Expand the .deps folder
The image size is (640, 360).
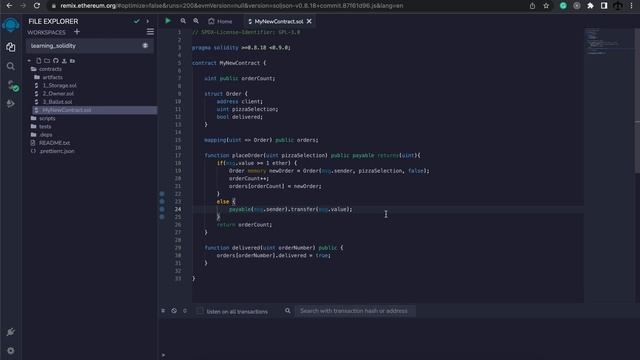tap(42, 135)
